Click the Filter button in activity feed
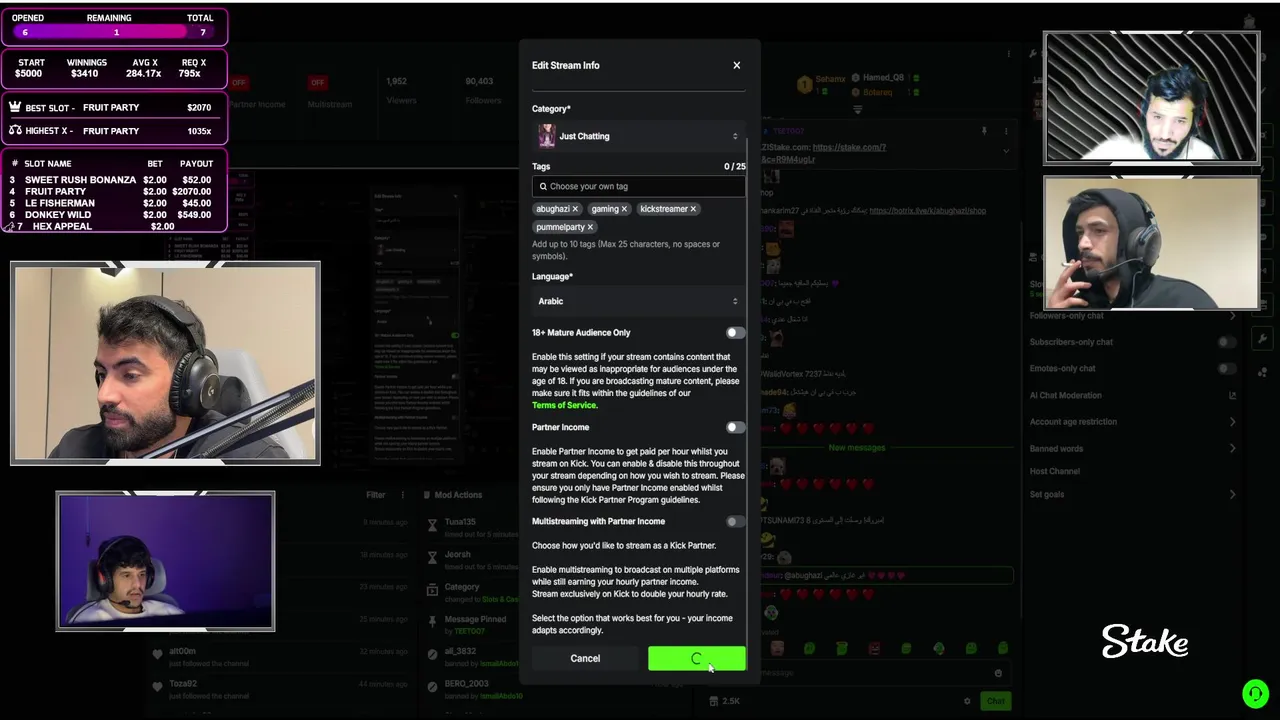 (376, 495)
